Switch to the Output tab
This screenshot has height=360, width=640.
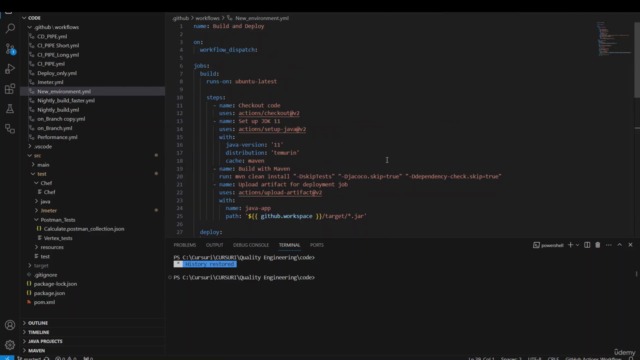(x=214, y=245)
